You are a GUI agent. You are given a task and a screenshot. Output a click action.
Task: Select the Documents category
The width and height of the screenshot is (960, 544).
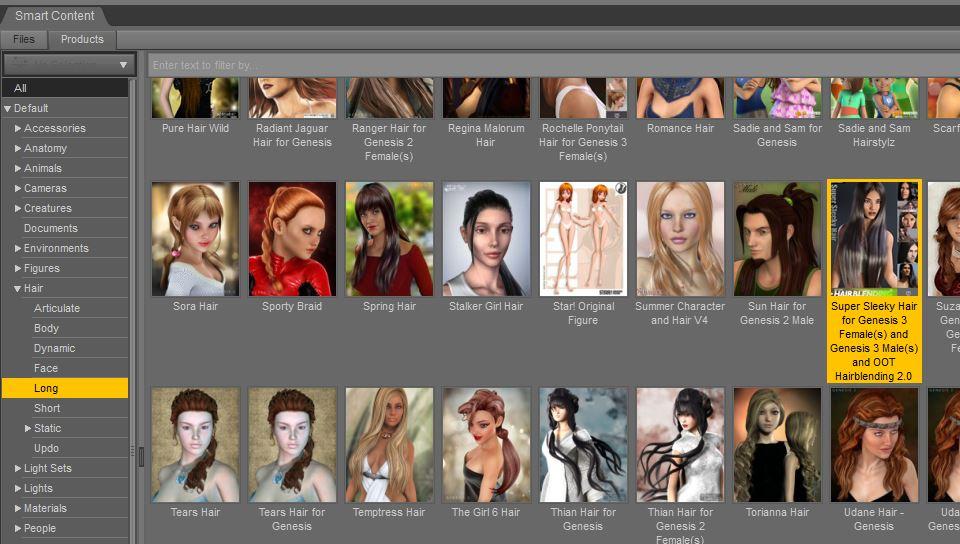[51, 228]
